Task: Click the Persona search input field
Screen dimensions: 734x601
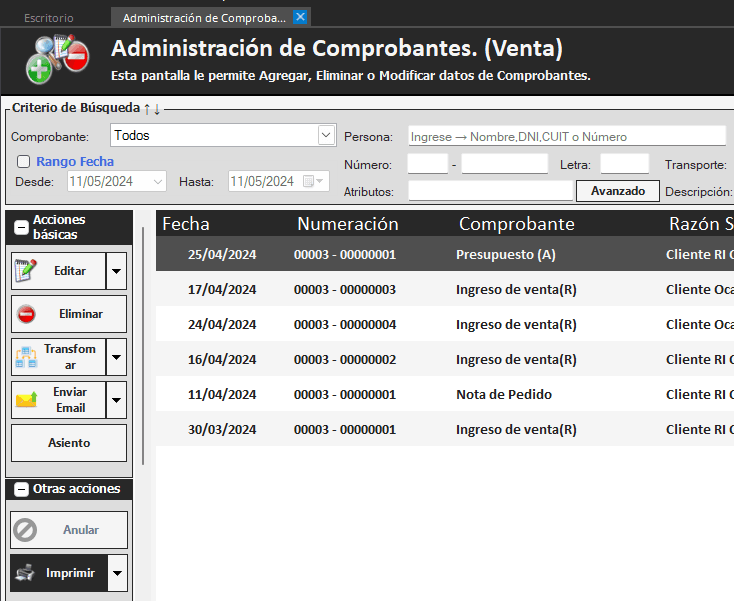Action: click(566, 136)
